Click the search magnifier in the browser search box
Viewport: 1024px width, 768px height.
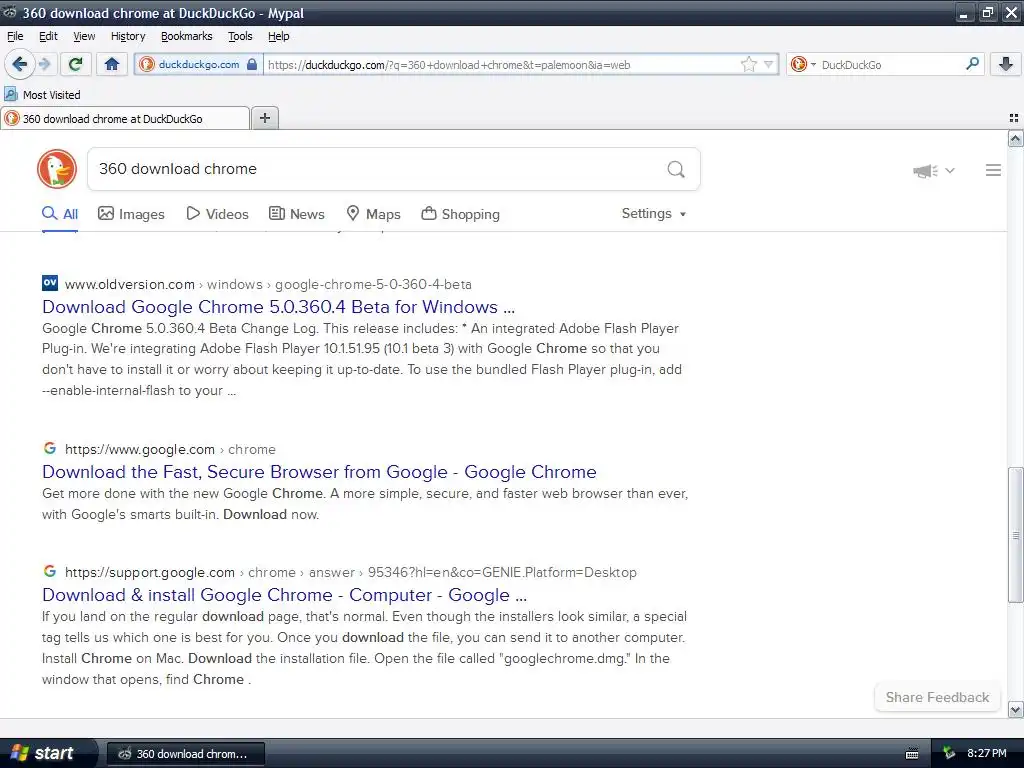[972, 64]
